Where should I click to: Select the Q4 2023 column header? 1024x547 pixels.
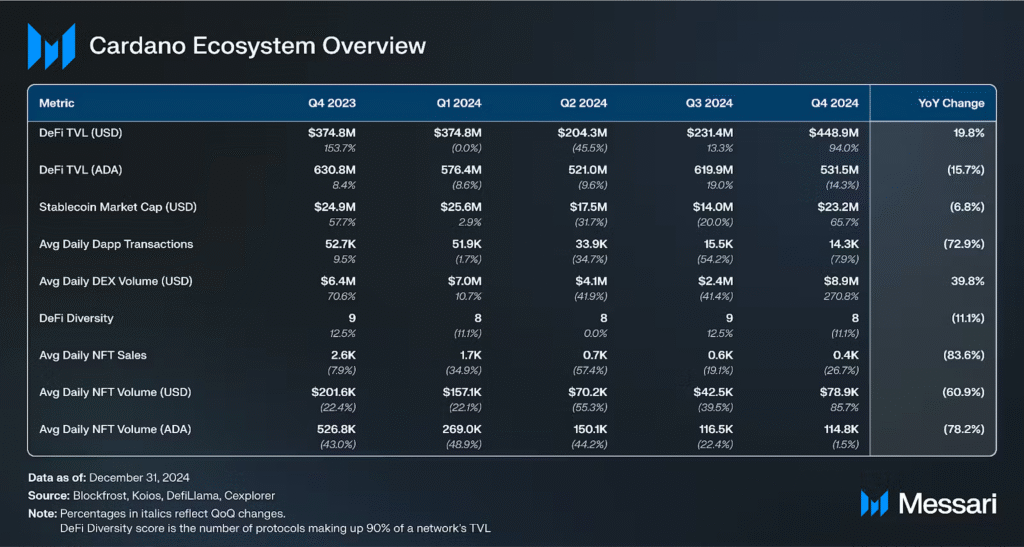pyautogui.click(x=332, y=103)
